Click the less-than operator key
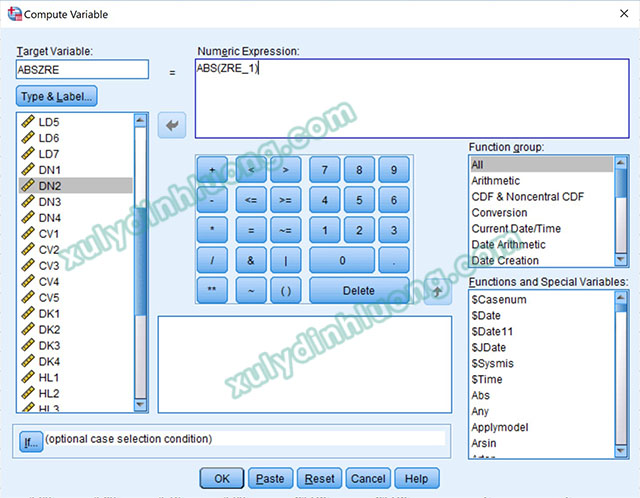640x498 pixels. (251, 169)
